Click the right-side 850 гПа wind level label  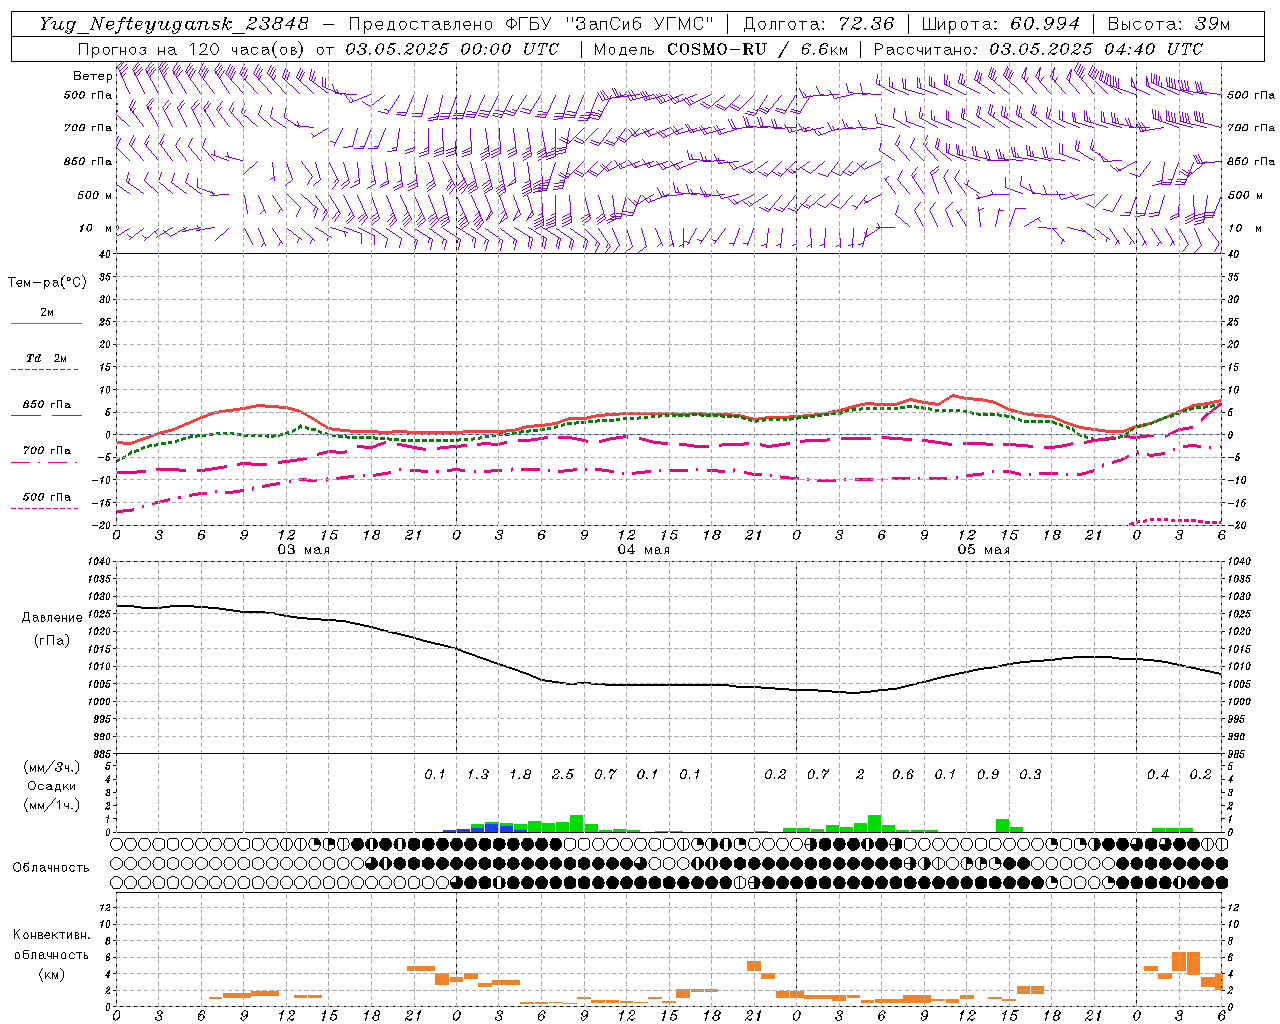tap(1251, 161)
